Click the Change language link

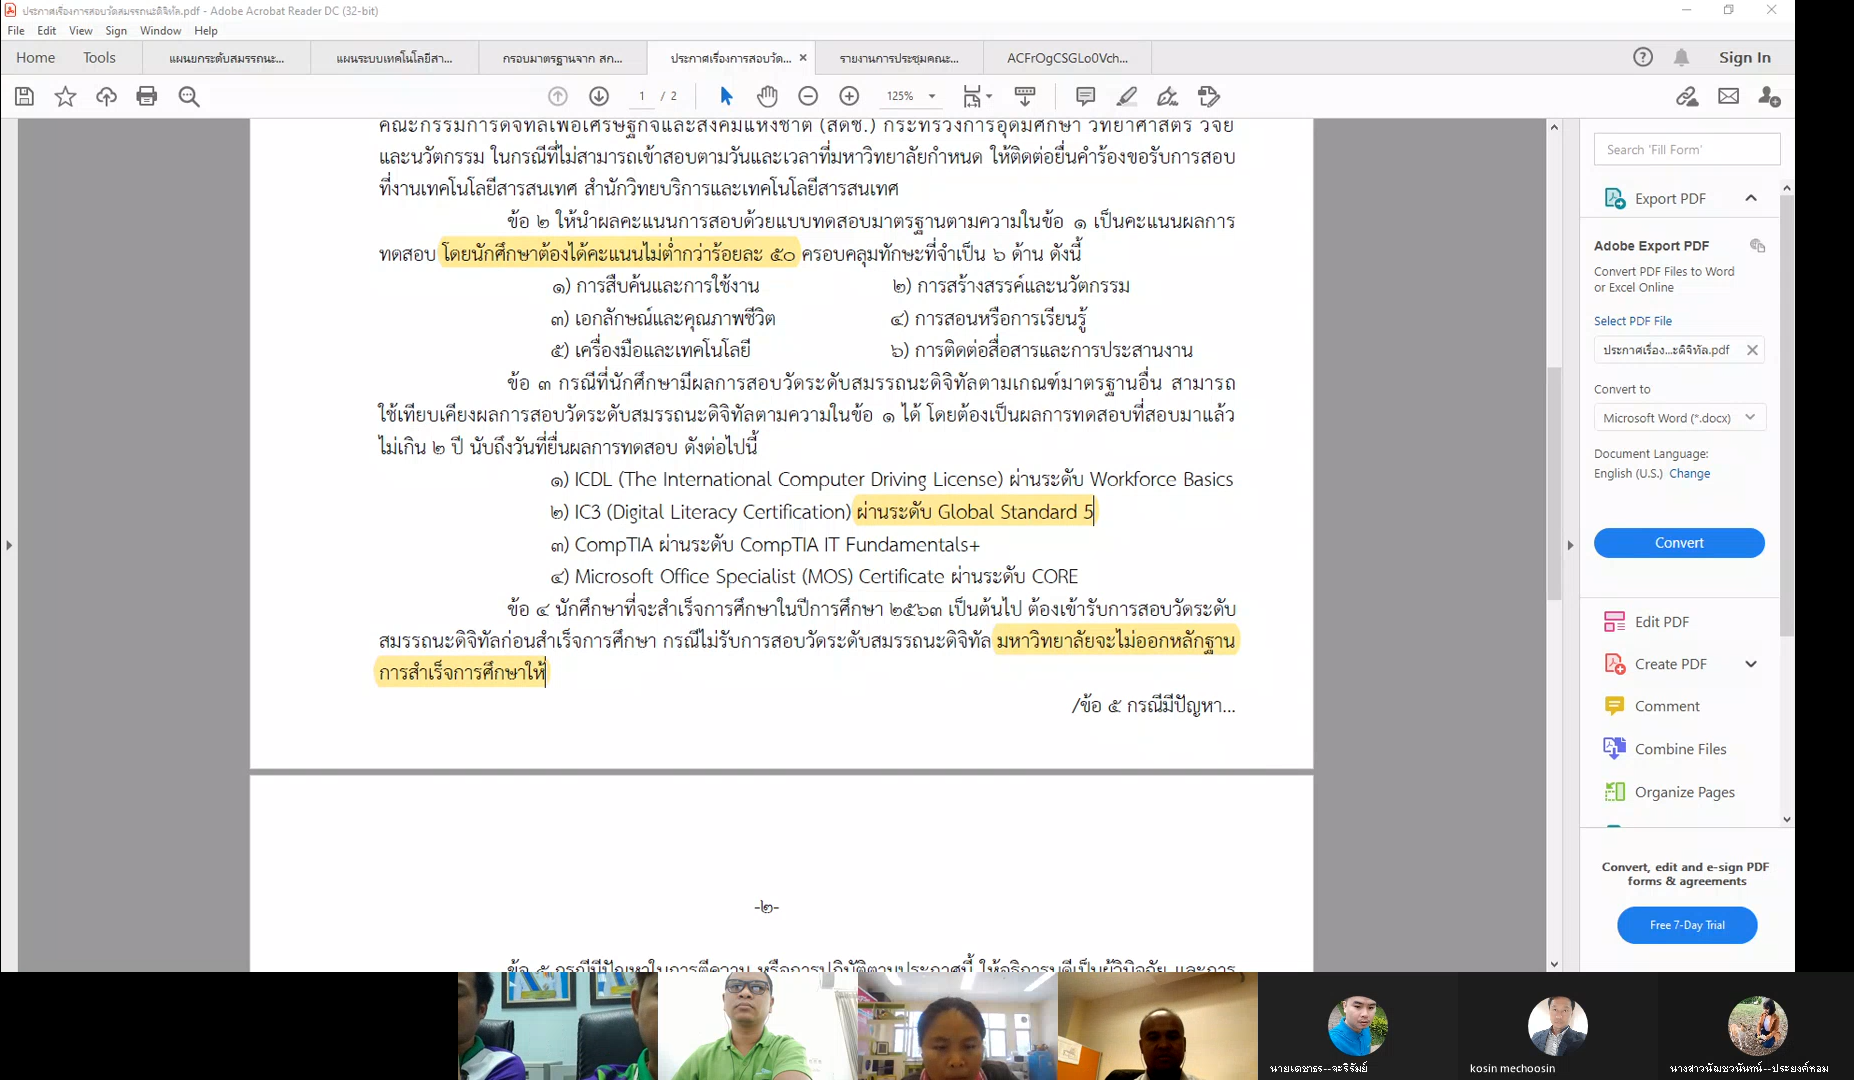1689,474
